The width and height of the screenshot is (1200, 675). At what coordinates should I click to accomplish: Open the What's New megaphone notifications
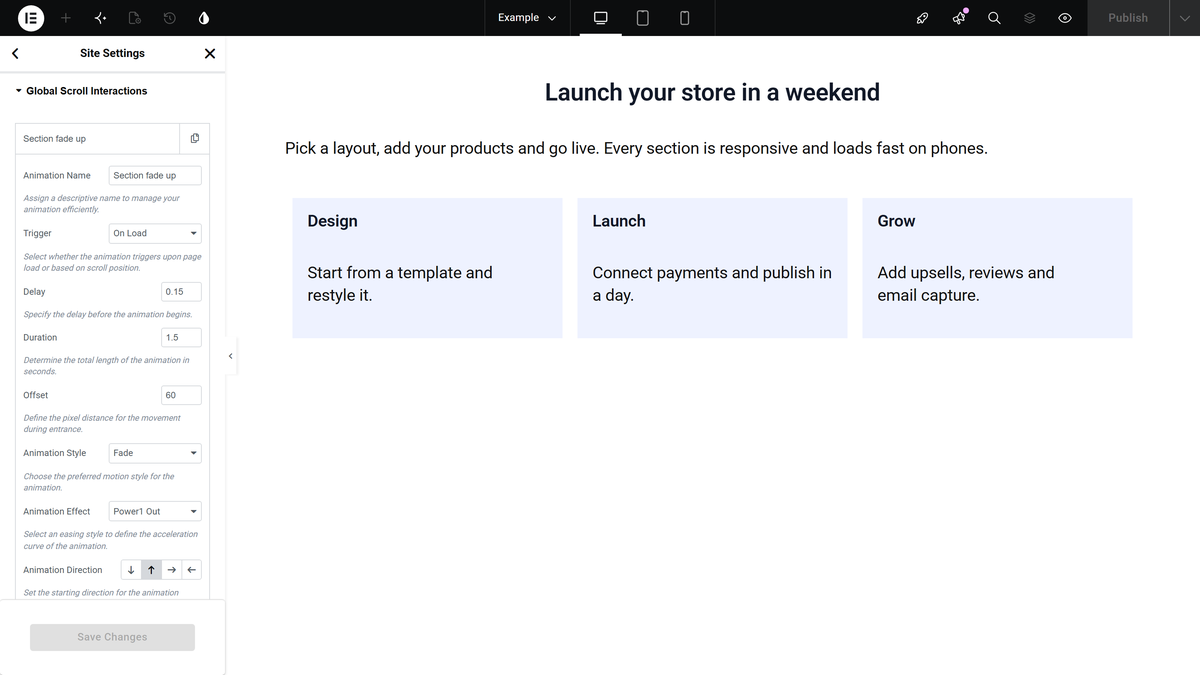point(959,18)
